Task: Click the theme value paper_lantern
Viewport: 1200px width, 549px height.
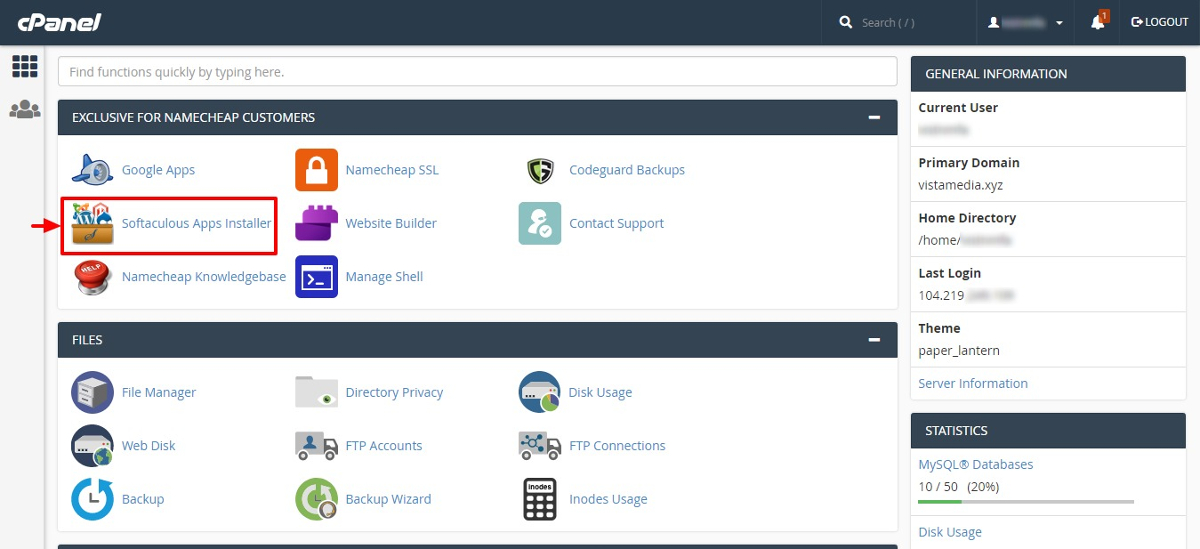Action: 959,350
